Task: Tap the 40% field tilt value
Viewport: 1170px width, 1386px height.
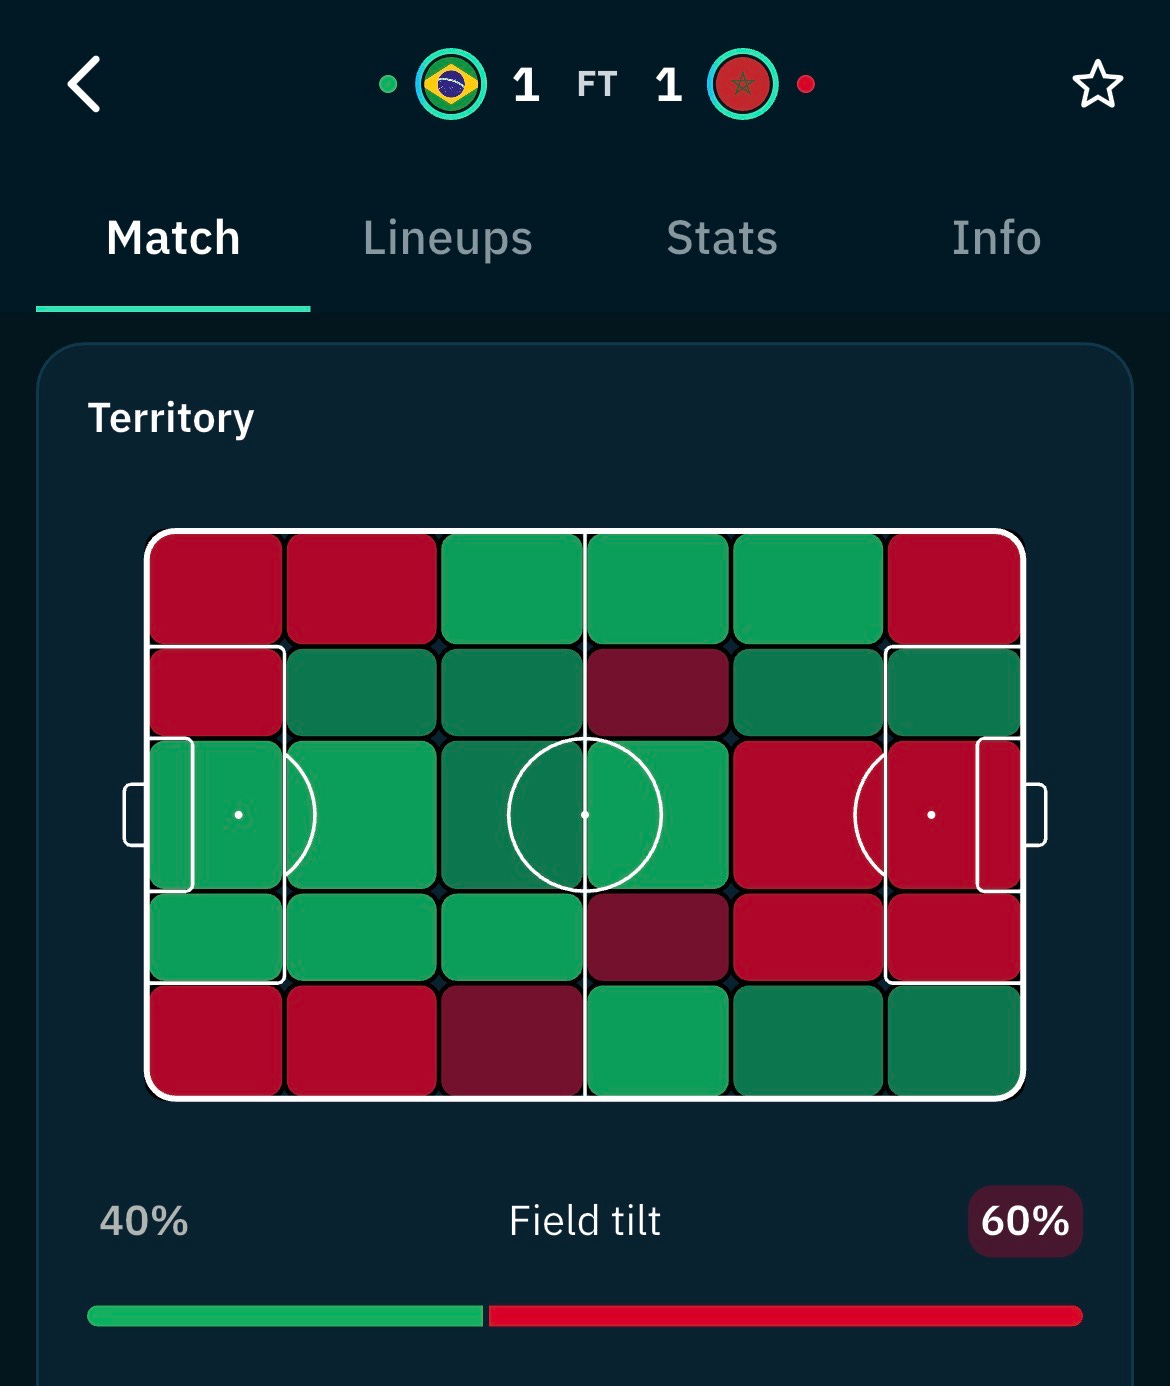Action: [x=144, y=1221]
